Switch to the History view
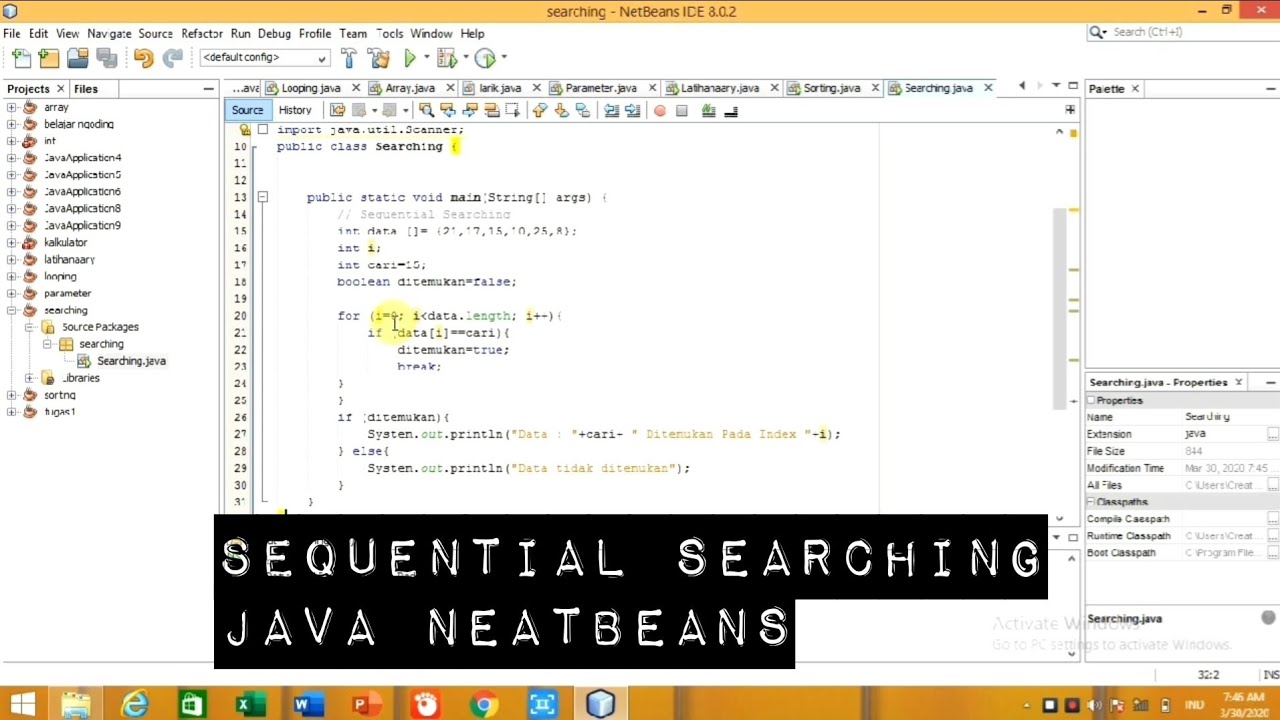This screenshot has height=720, width=1280. 295,110
